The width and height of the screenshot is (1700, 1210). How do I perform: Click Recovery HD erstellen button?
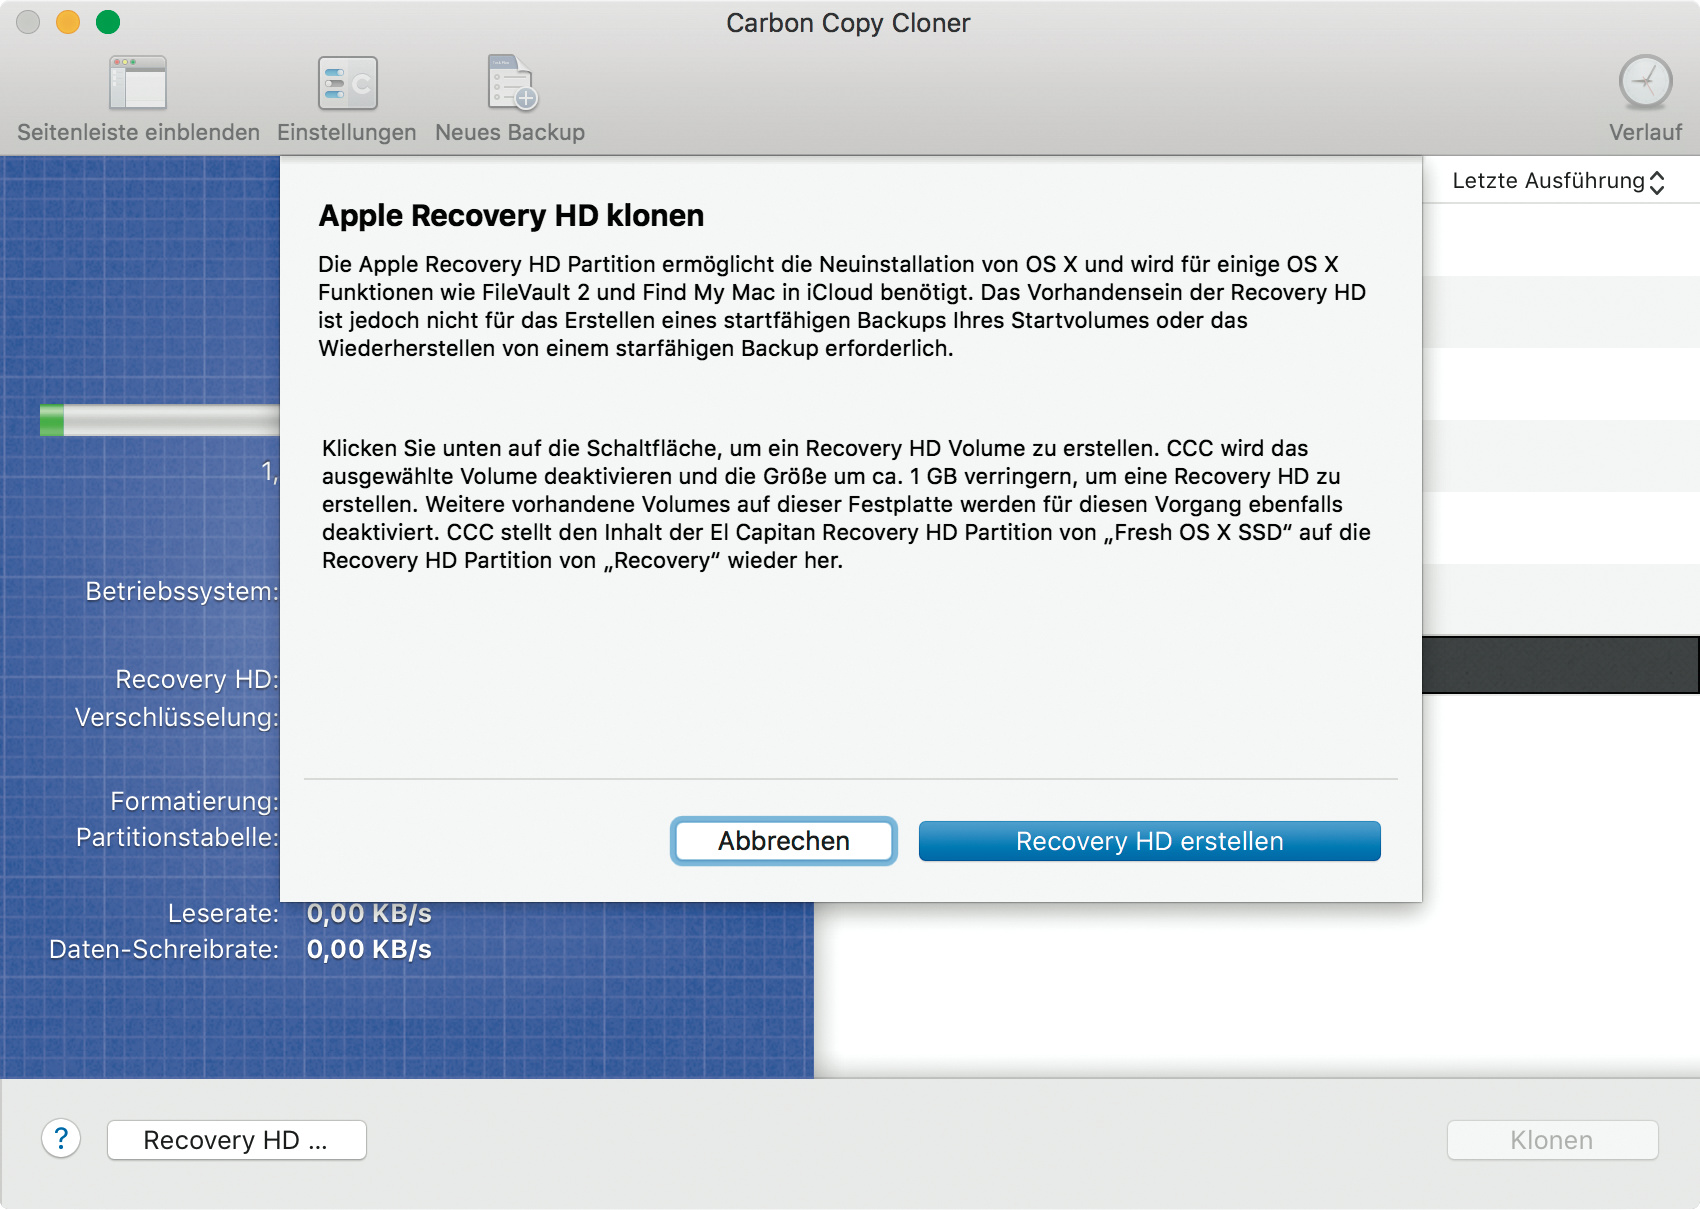[1150, 841]
